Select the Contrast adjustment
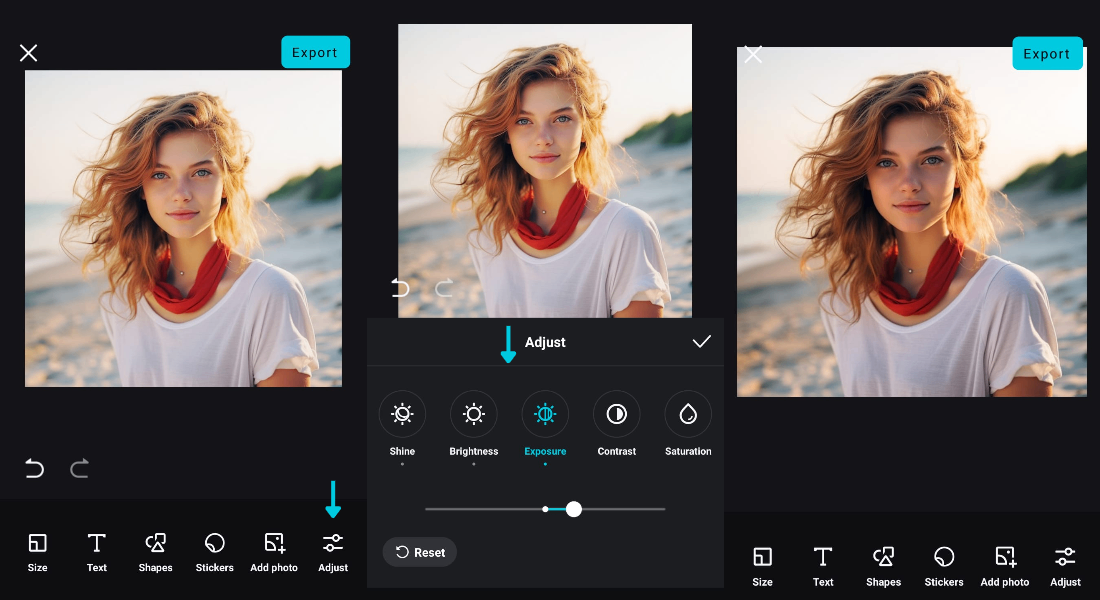The height and width of the screenshot is (600, 1100). click(x=617, y=424)
